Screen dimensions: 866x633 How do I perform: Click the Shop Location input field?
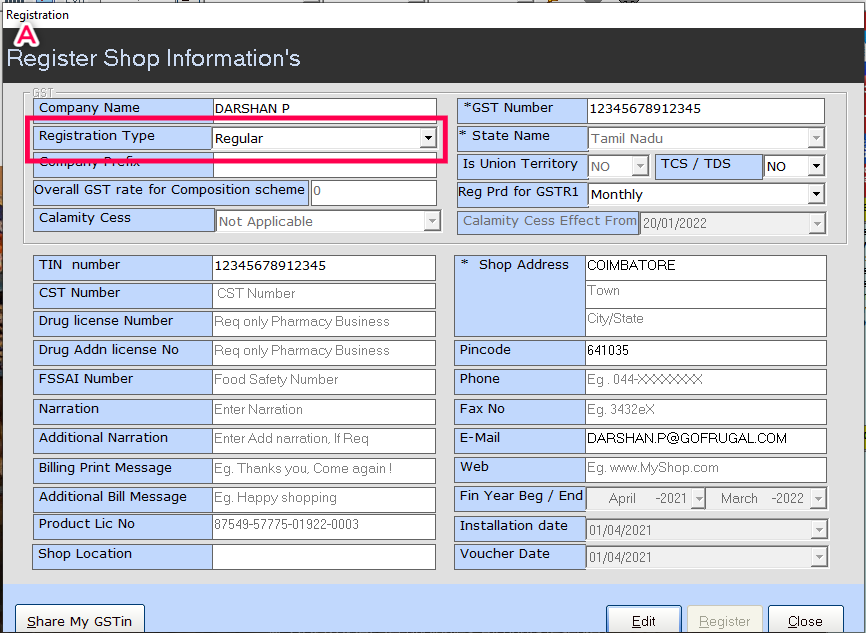tap(324, 556)
